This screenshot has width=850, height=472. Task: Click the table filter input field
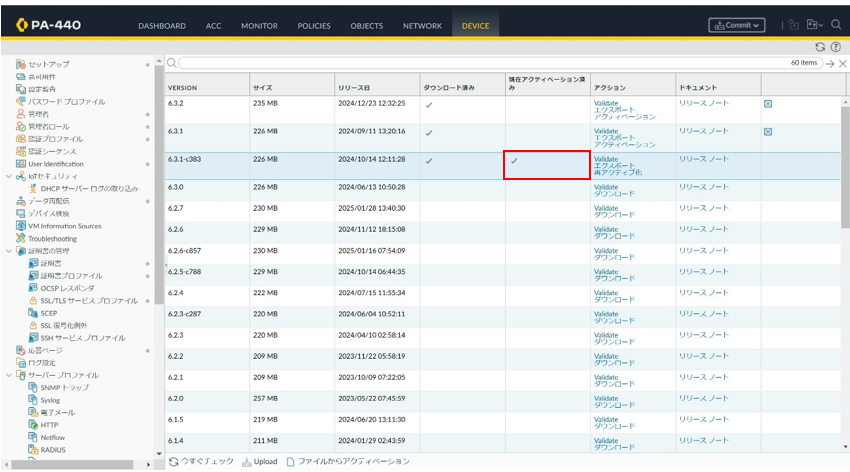(x=500, y=63)
